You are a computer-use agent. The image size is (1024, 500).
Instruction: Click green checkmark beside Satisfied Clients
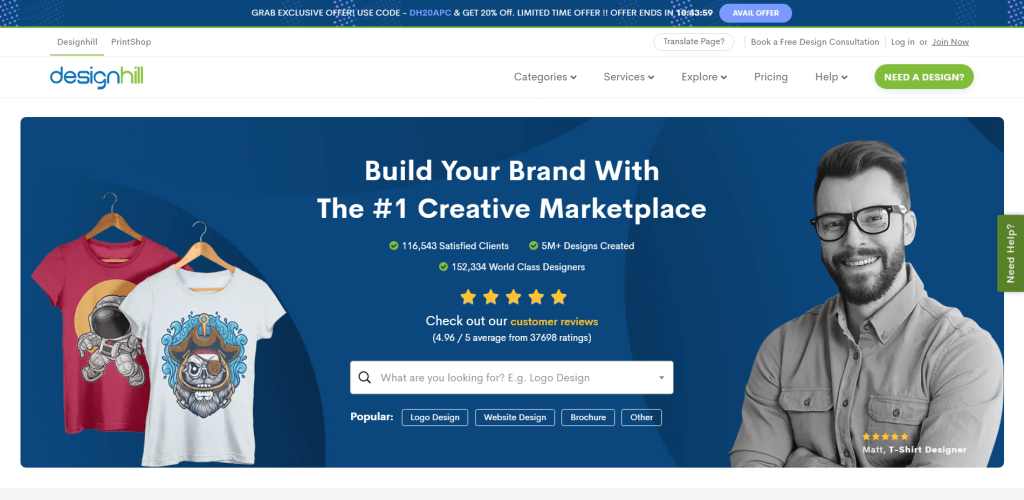coord(394,246)
